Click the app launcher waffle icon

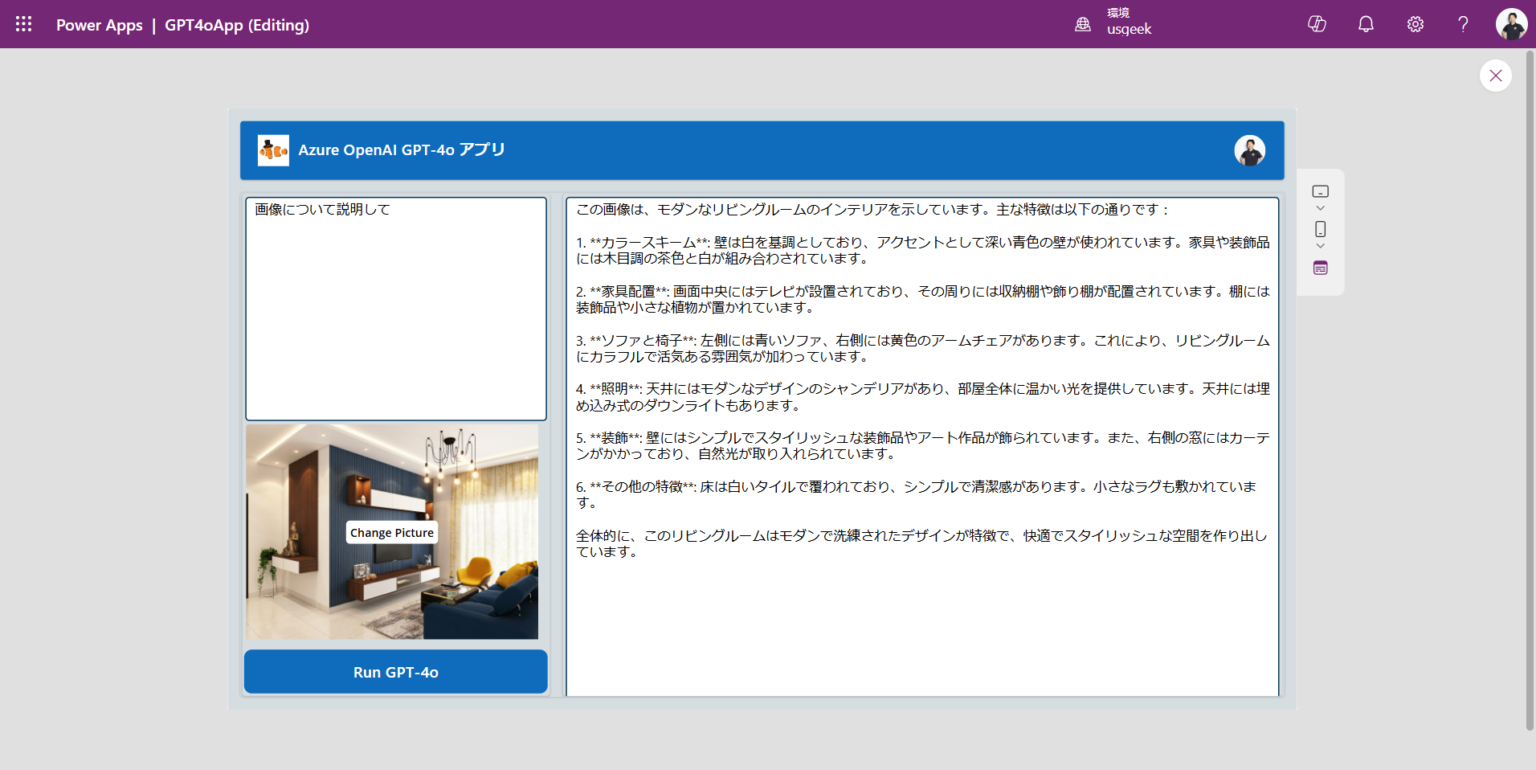tap(23, 23)
